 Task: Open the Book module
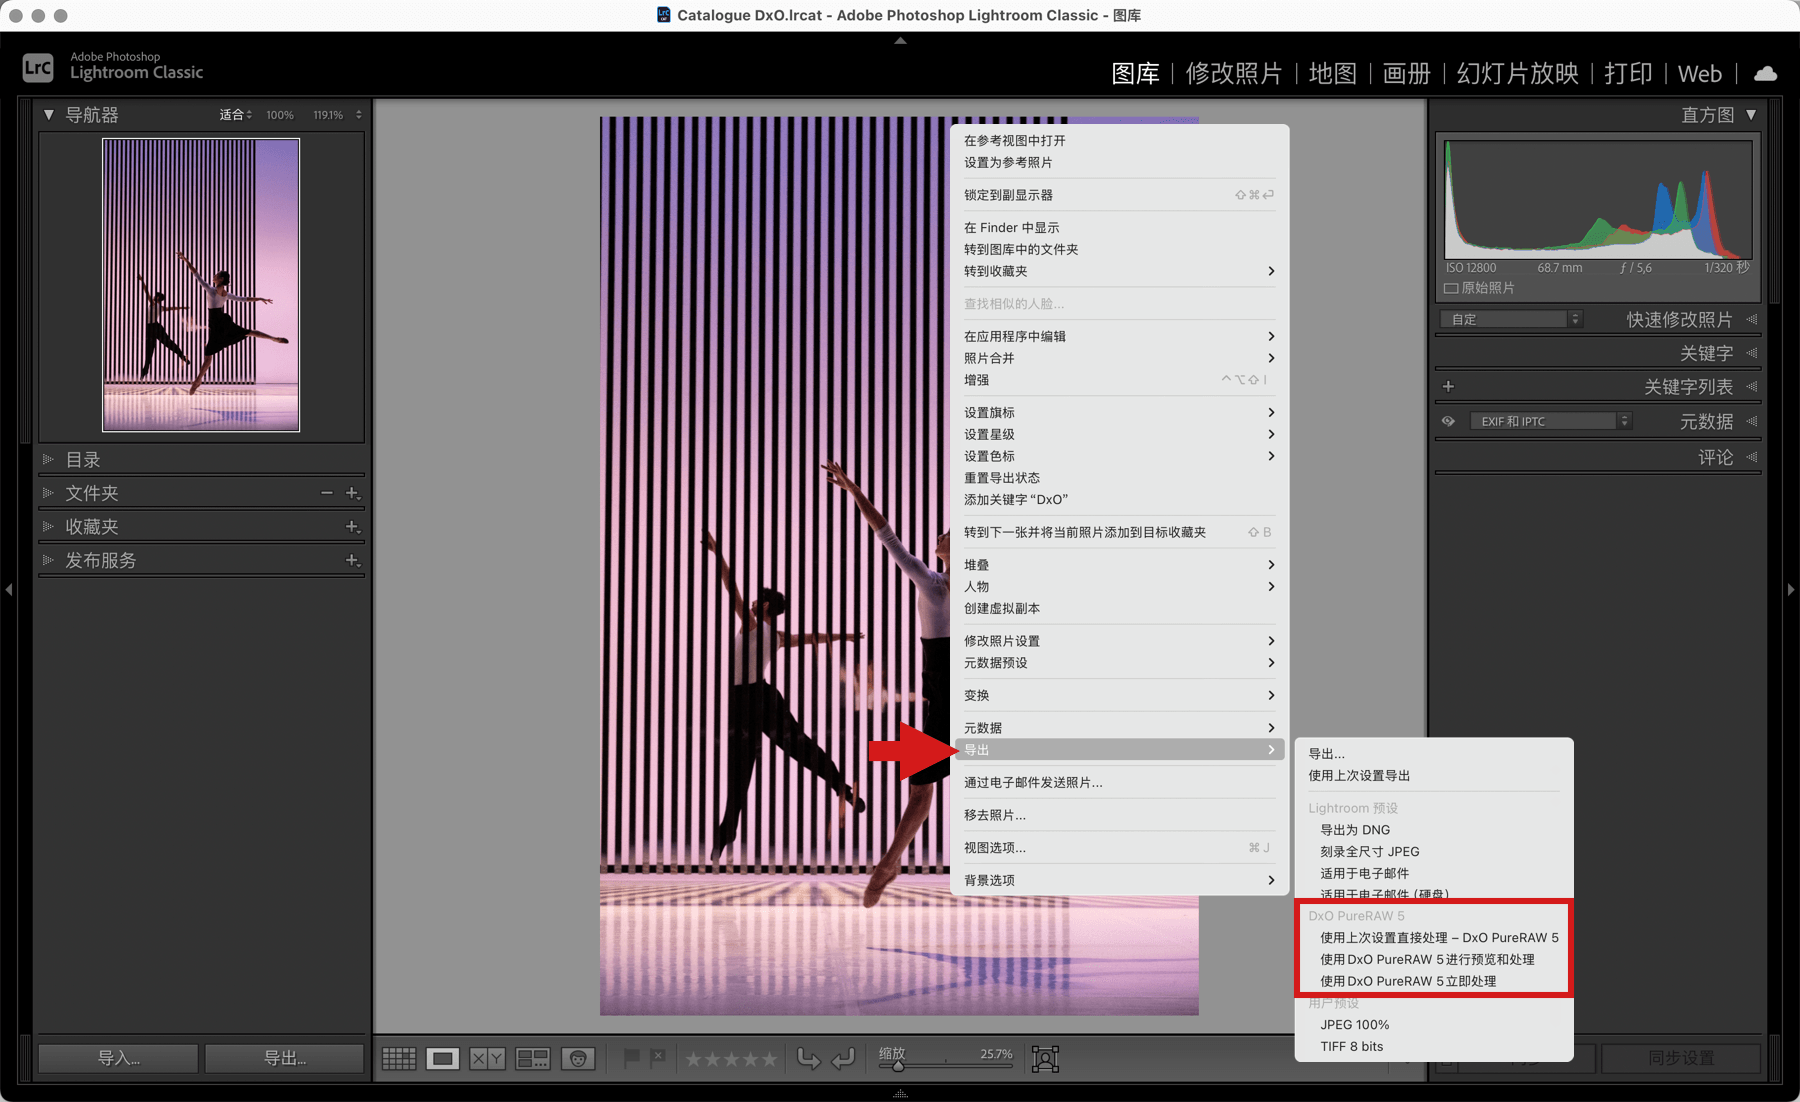(1406, 73)
